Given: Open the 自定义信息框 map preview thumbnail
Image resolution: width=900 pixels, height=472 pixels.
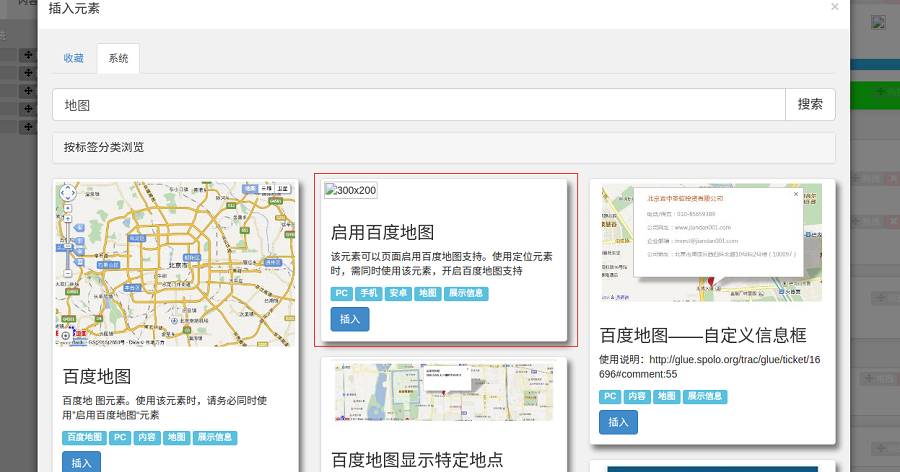Looking at the screenshot, I should 712,242.
